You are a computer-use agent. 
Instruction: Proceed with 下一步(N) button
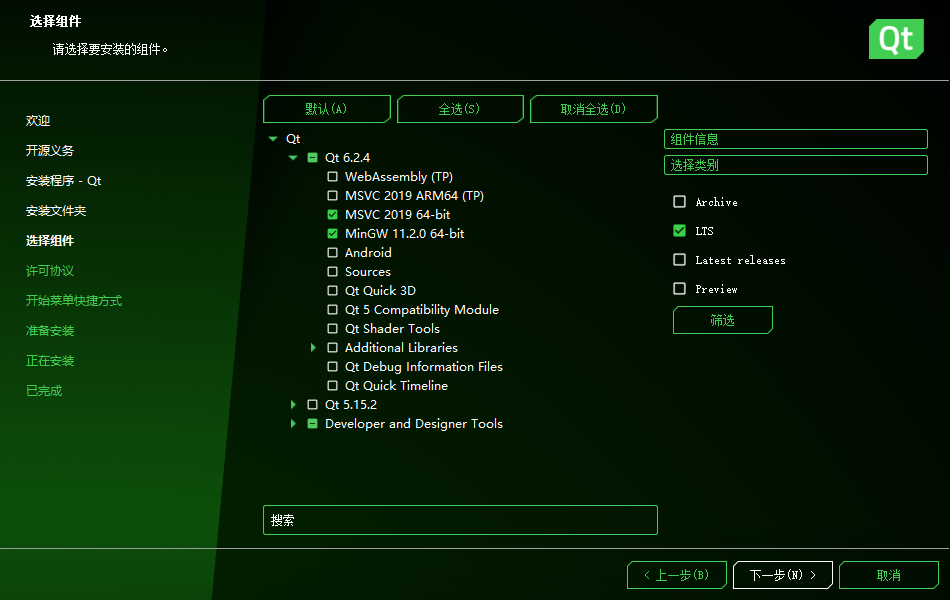783,575
